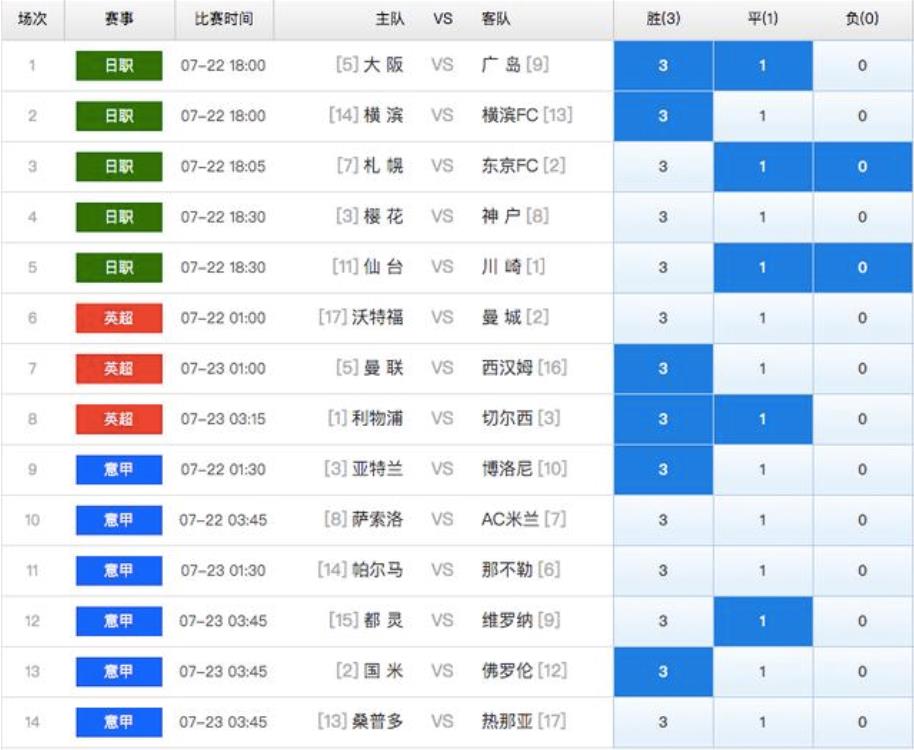Screen dimensions: 914x750
Task: Toggle draw (1) for 仙台 vs 川崎
Action: click(762, 267)
